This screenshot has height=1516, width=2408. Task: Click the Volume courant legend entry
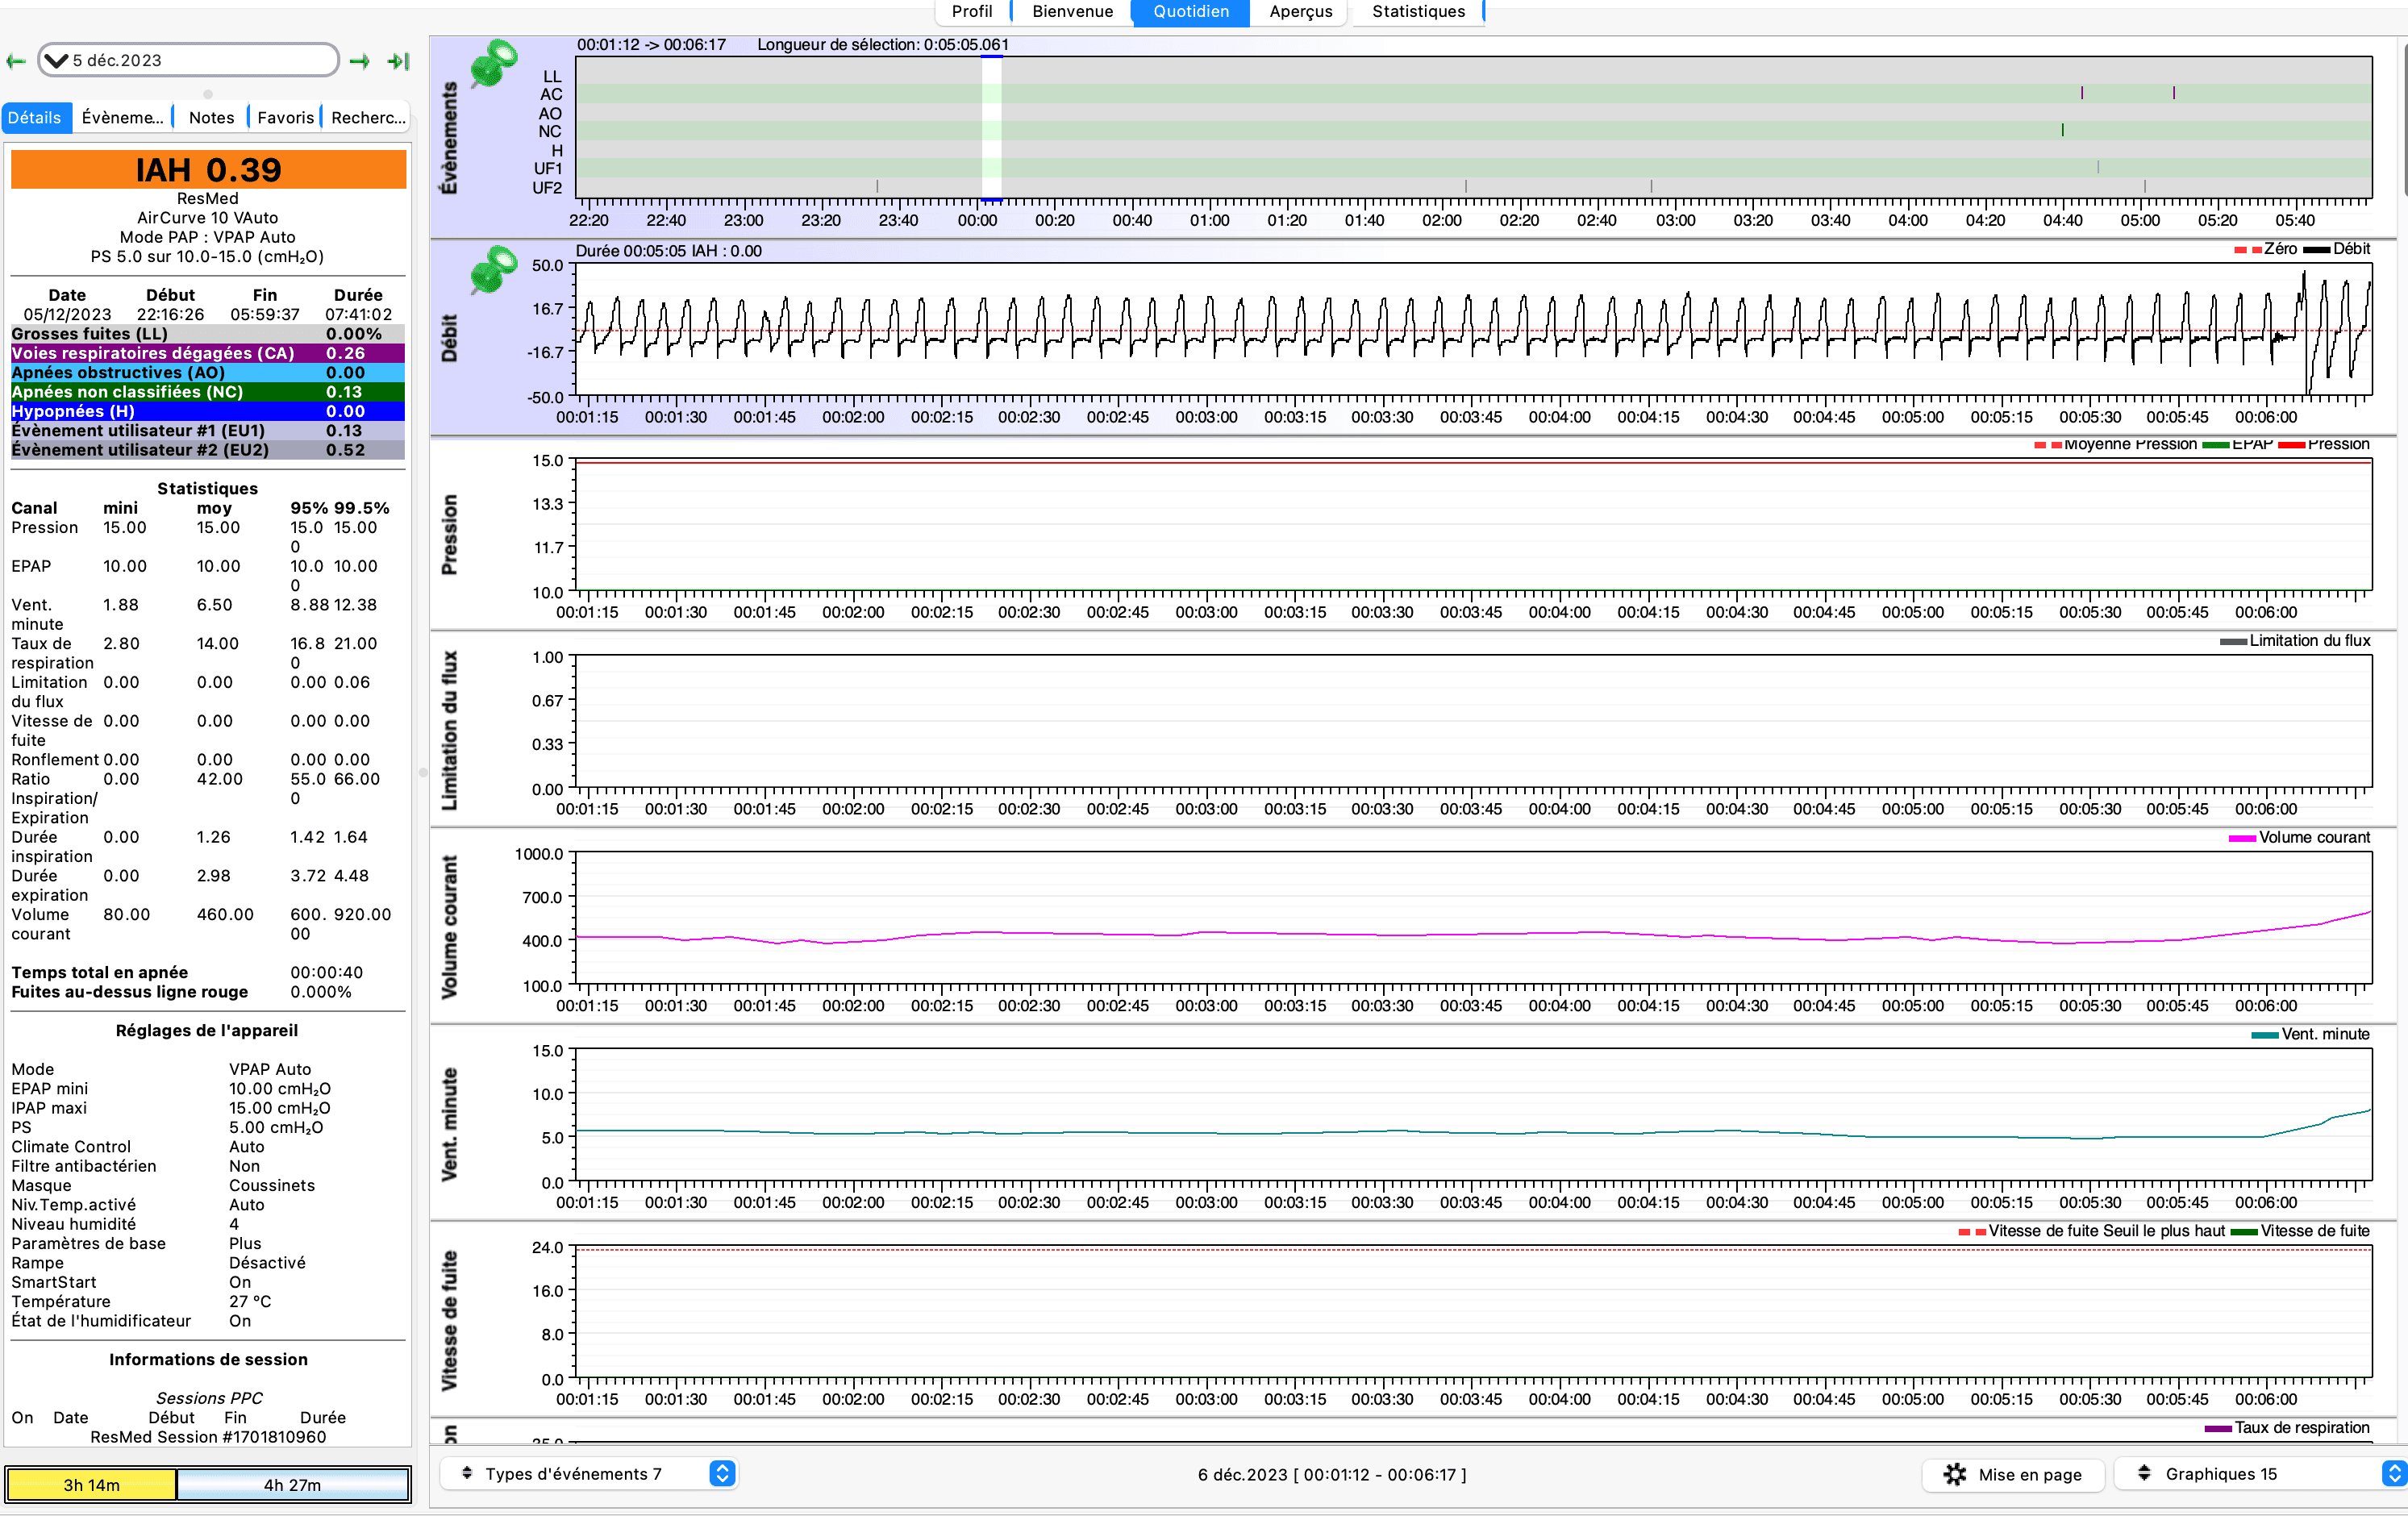pyautogui.click(x=2300, y=838)
